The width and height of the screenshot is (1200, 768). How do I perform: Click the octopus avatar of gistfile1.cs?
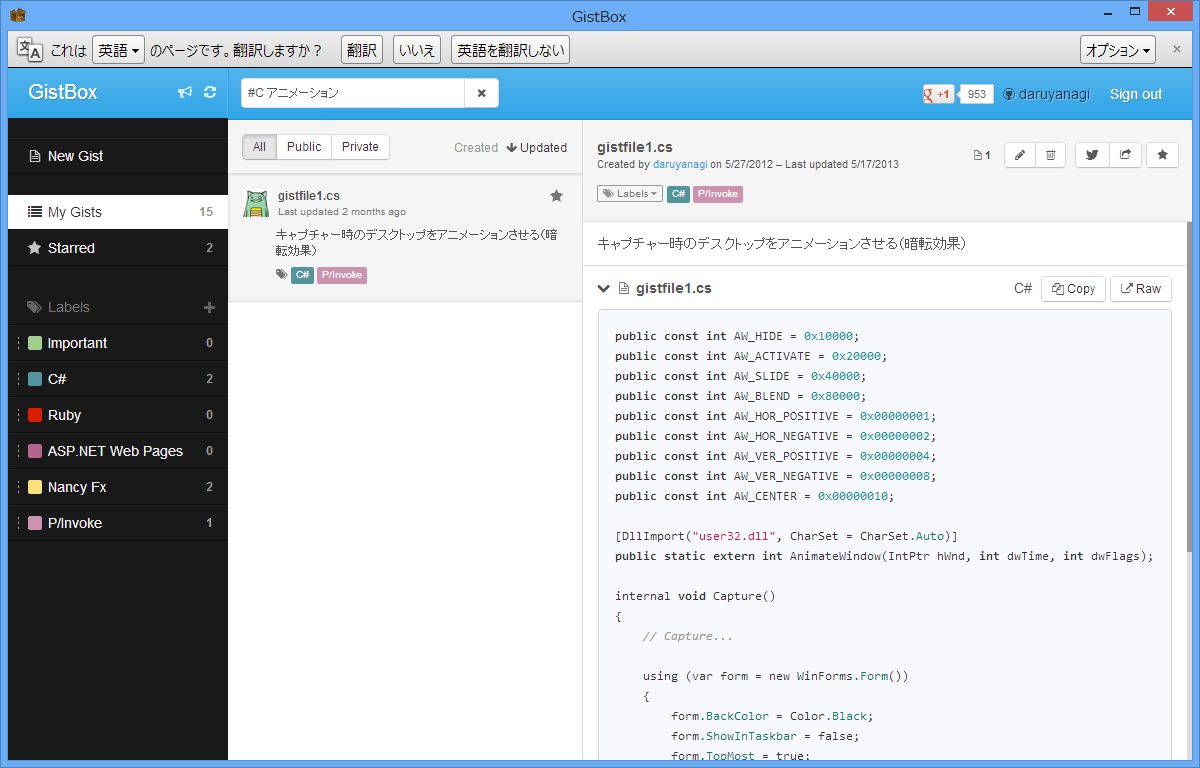[258, 200]
